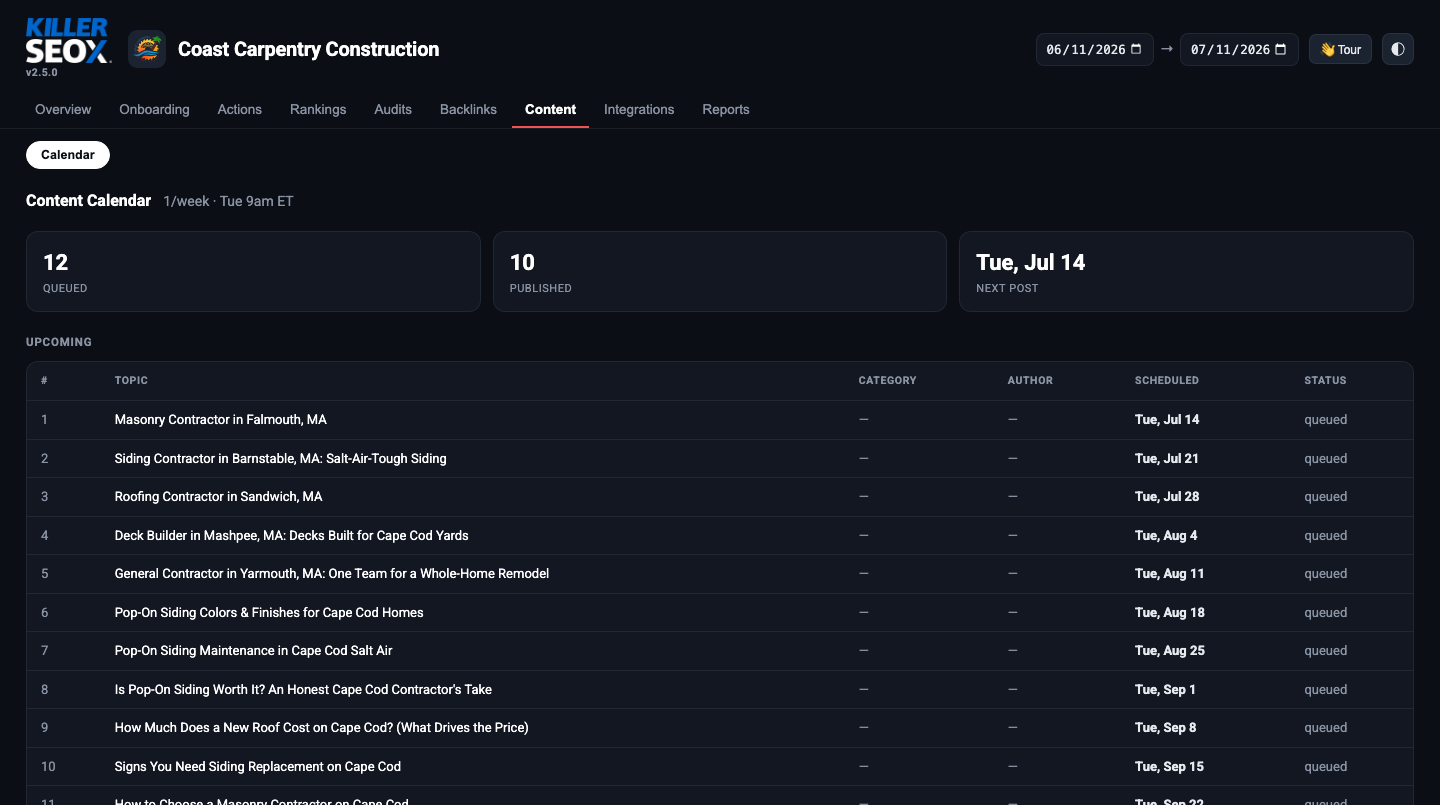Select topic General Contractor in Yarmouth, MA
This screenshot has width=1440, height=805.
click(x=332, y=574)
